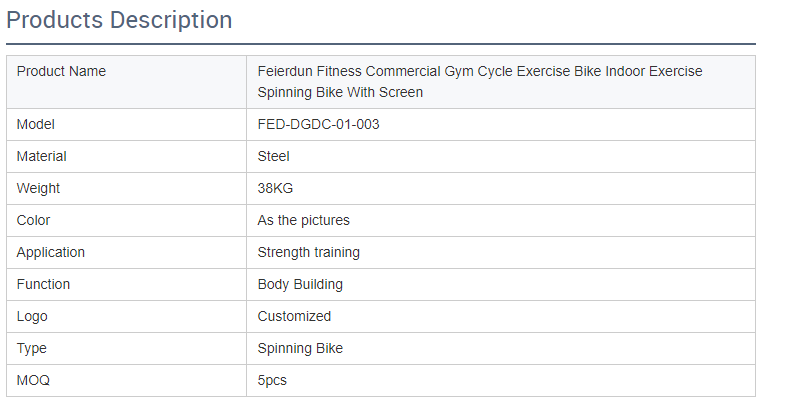Click the Strength training value
789x403 pixels.
[309, 253]
